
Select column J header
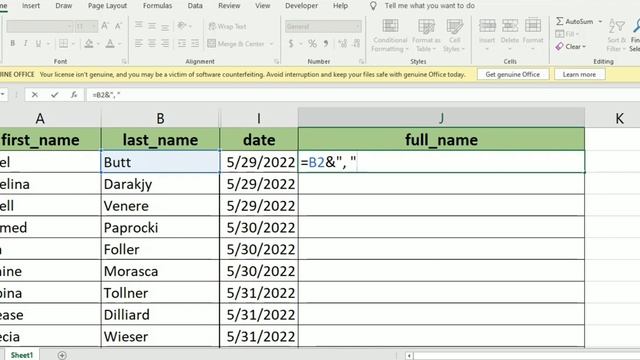coord(441,118)
